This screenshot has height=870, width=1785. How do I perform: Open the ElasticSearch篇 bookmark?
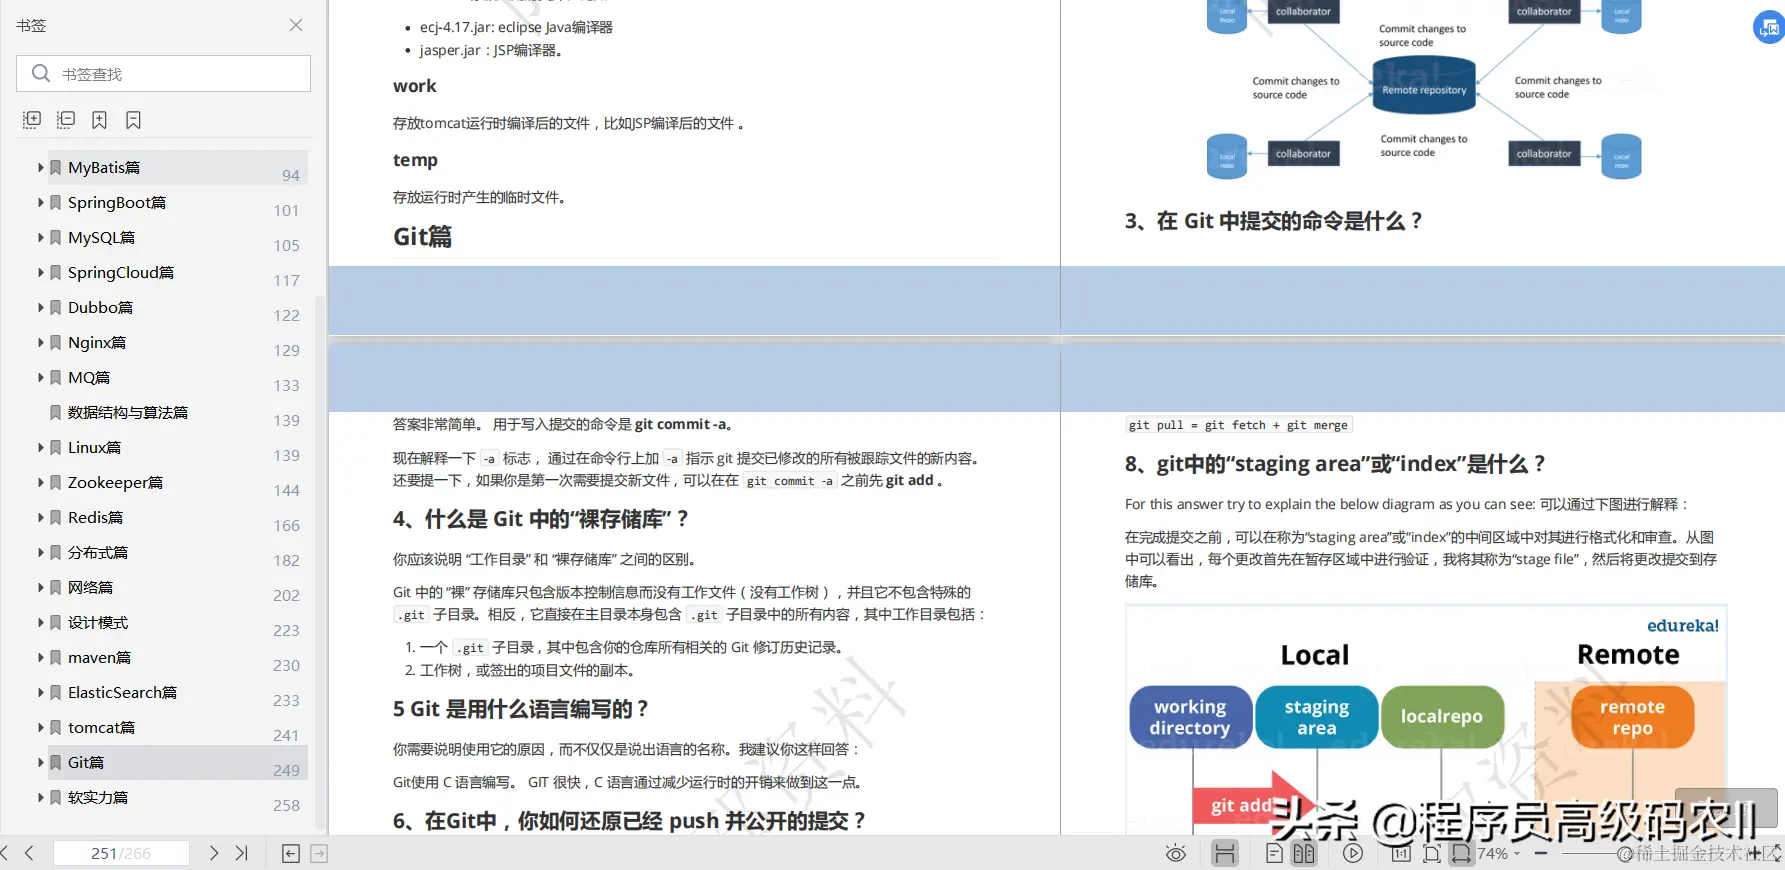pyautogui.click(x=122, y=692)
